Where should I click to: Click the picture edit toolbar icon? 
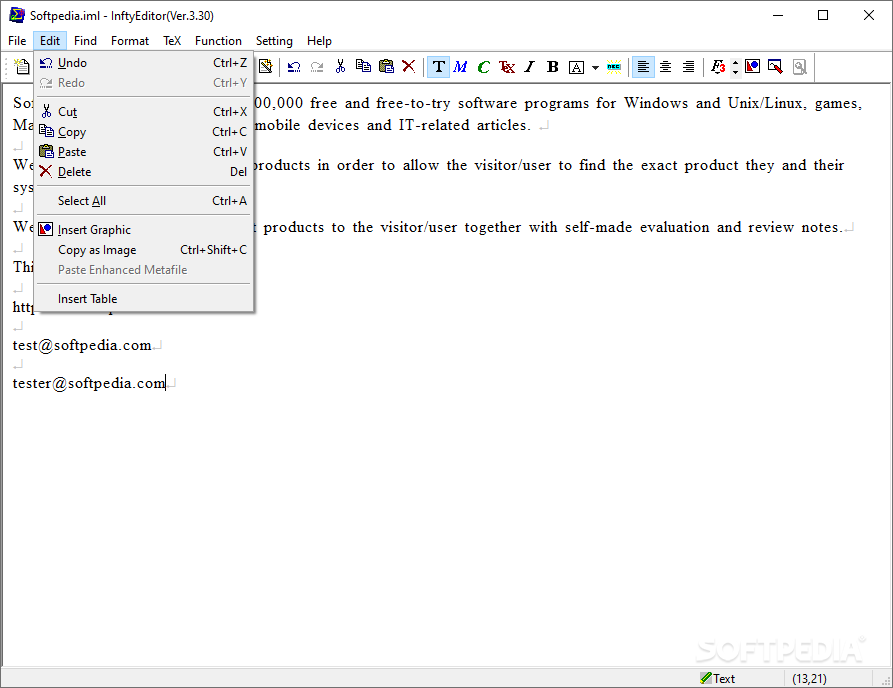pos(775,67)
